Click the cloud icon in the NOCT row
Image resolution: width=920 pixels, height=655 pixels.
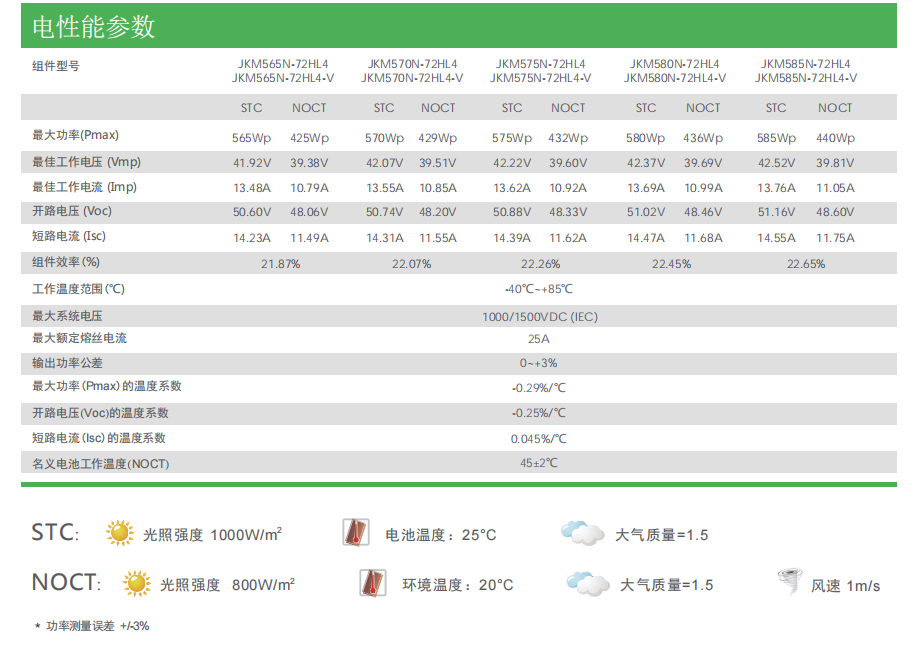click(588, 583)
